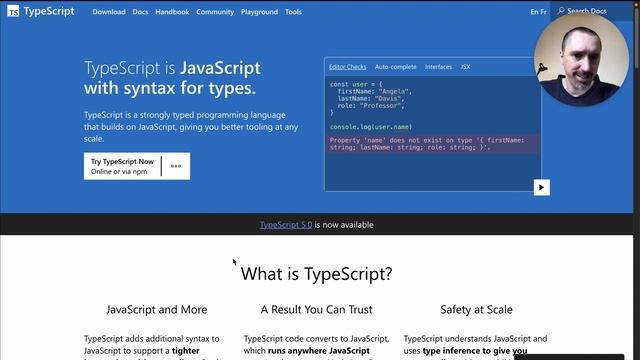
Task: Click 'TypeScript is JavaScript with syntax for types' headline
Action: tap(172, 78)
